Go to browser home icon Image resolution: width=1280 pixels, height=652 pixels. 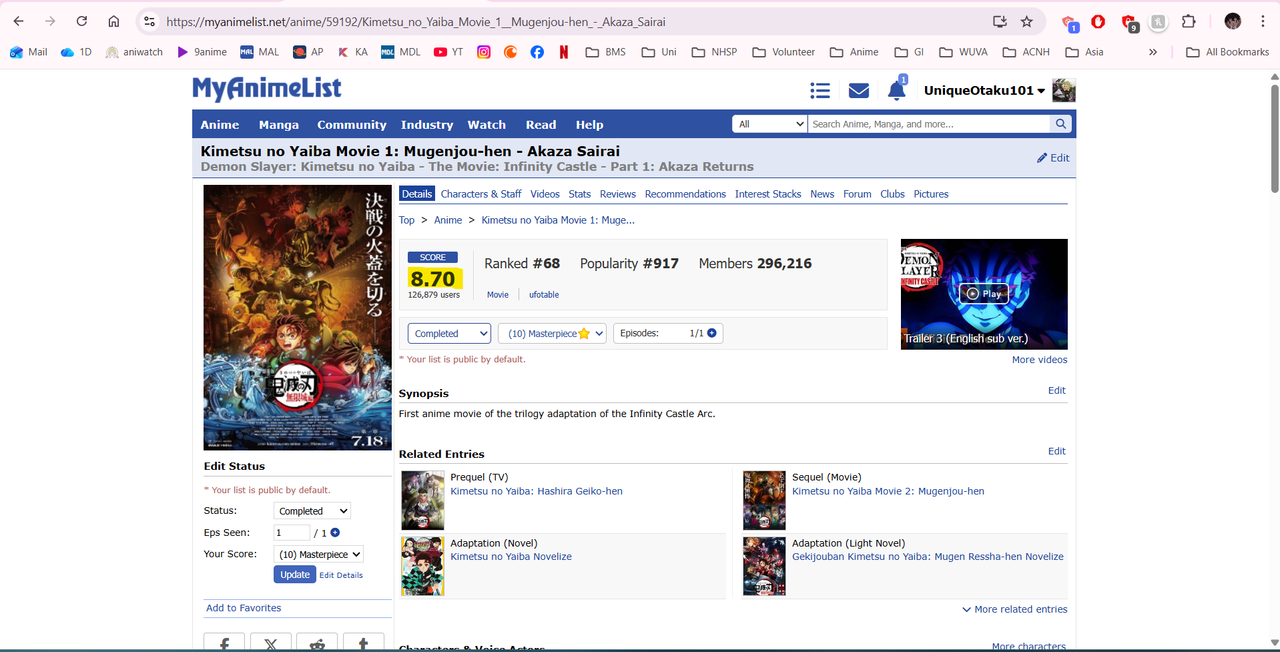[x=114, y=21]
